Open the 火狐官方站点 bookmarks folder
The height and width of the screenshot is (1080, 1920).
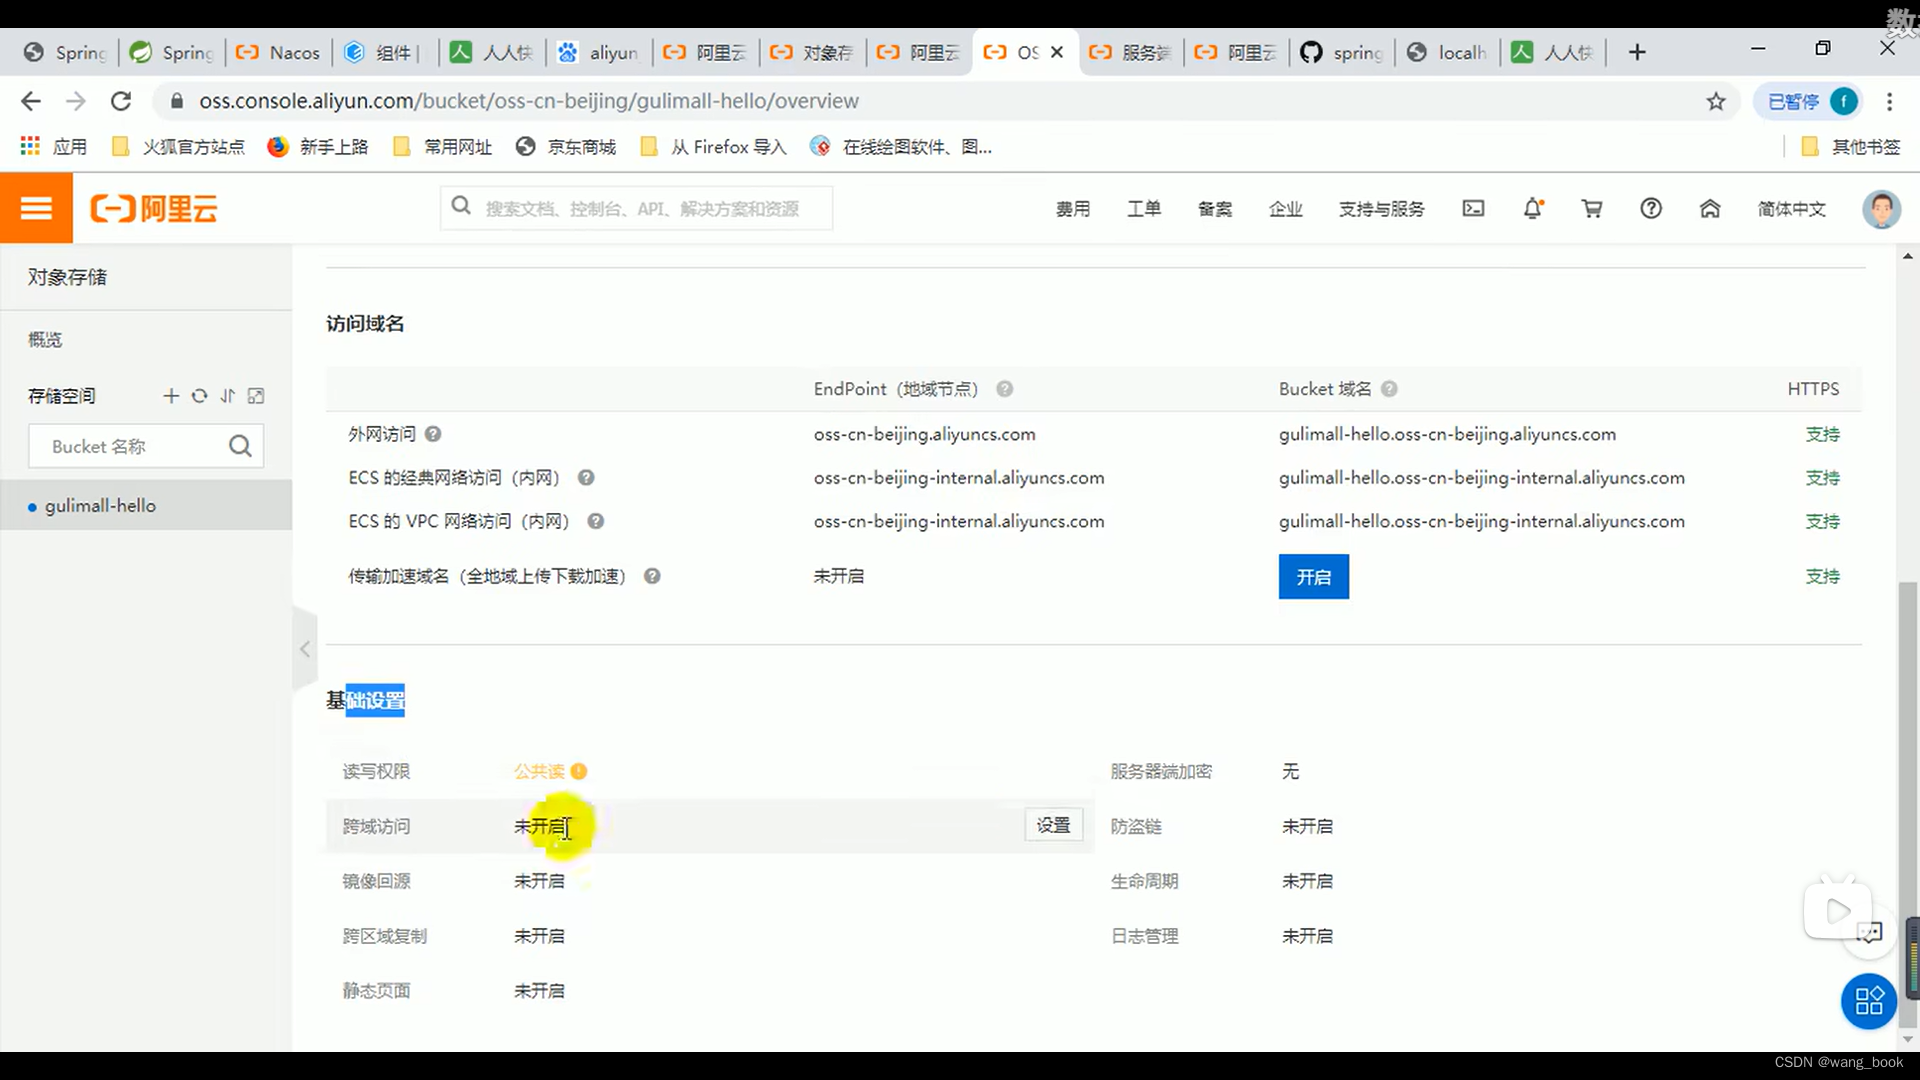178,147
